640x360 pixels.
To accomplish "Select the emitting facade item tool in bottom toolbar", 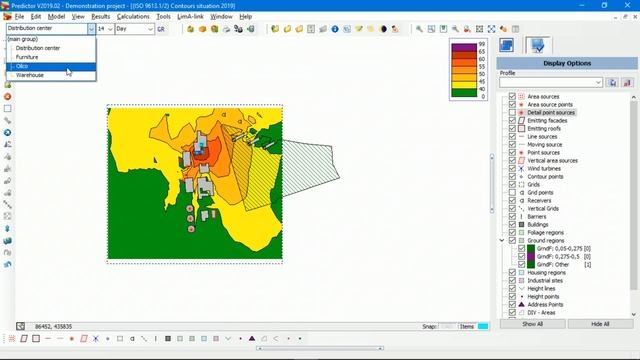I will click(x=24, y=338).
